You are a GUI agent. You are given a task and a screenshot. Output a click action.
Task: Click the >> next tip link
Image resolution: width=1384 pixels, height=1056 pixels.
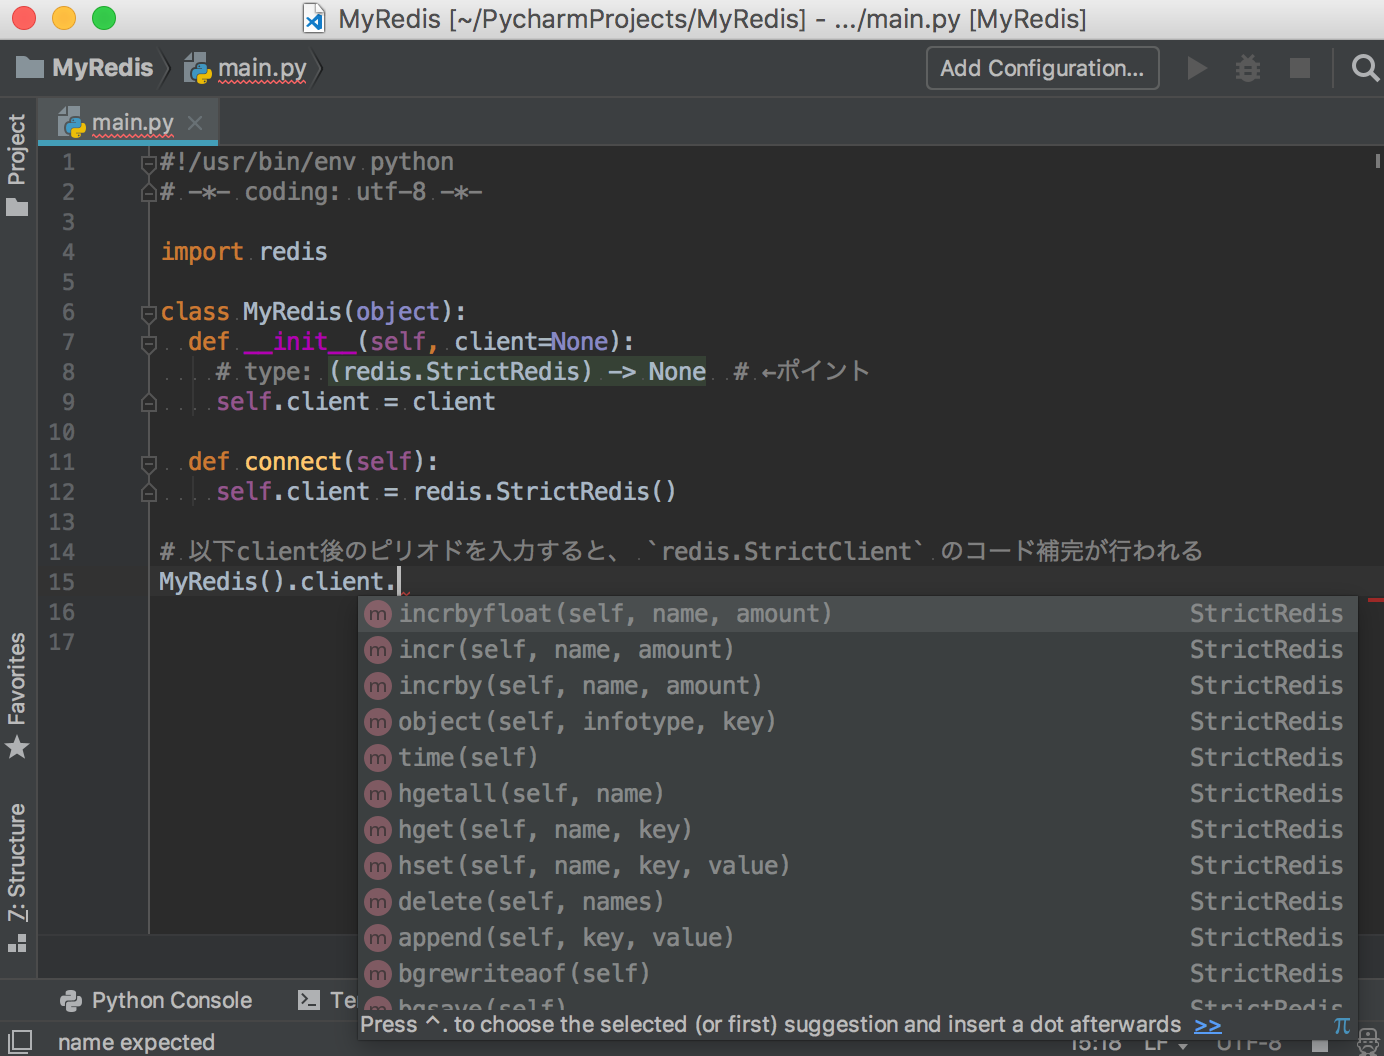coord(1208,1025)
